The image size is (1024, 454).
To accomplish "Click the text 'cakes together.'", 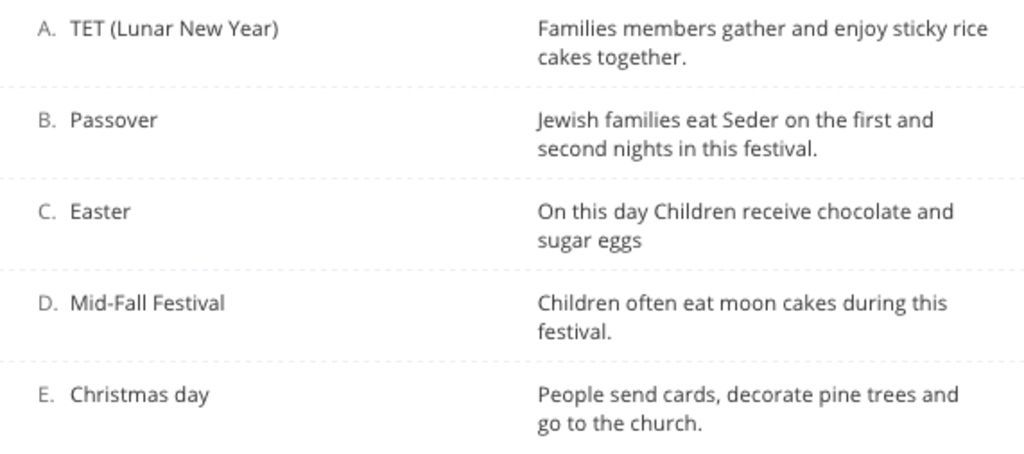I will [612, 58].
